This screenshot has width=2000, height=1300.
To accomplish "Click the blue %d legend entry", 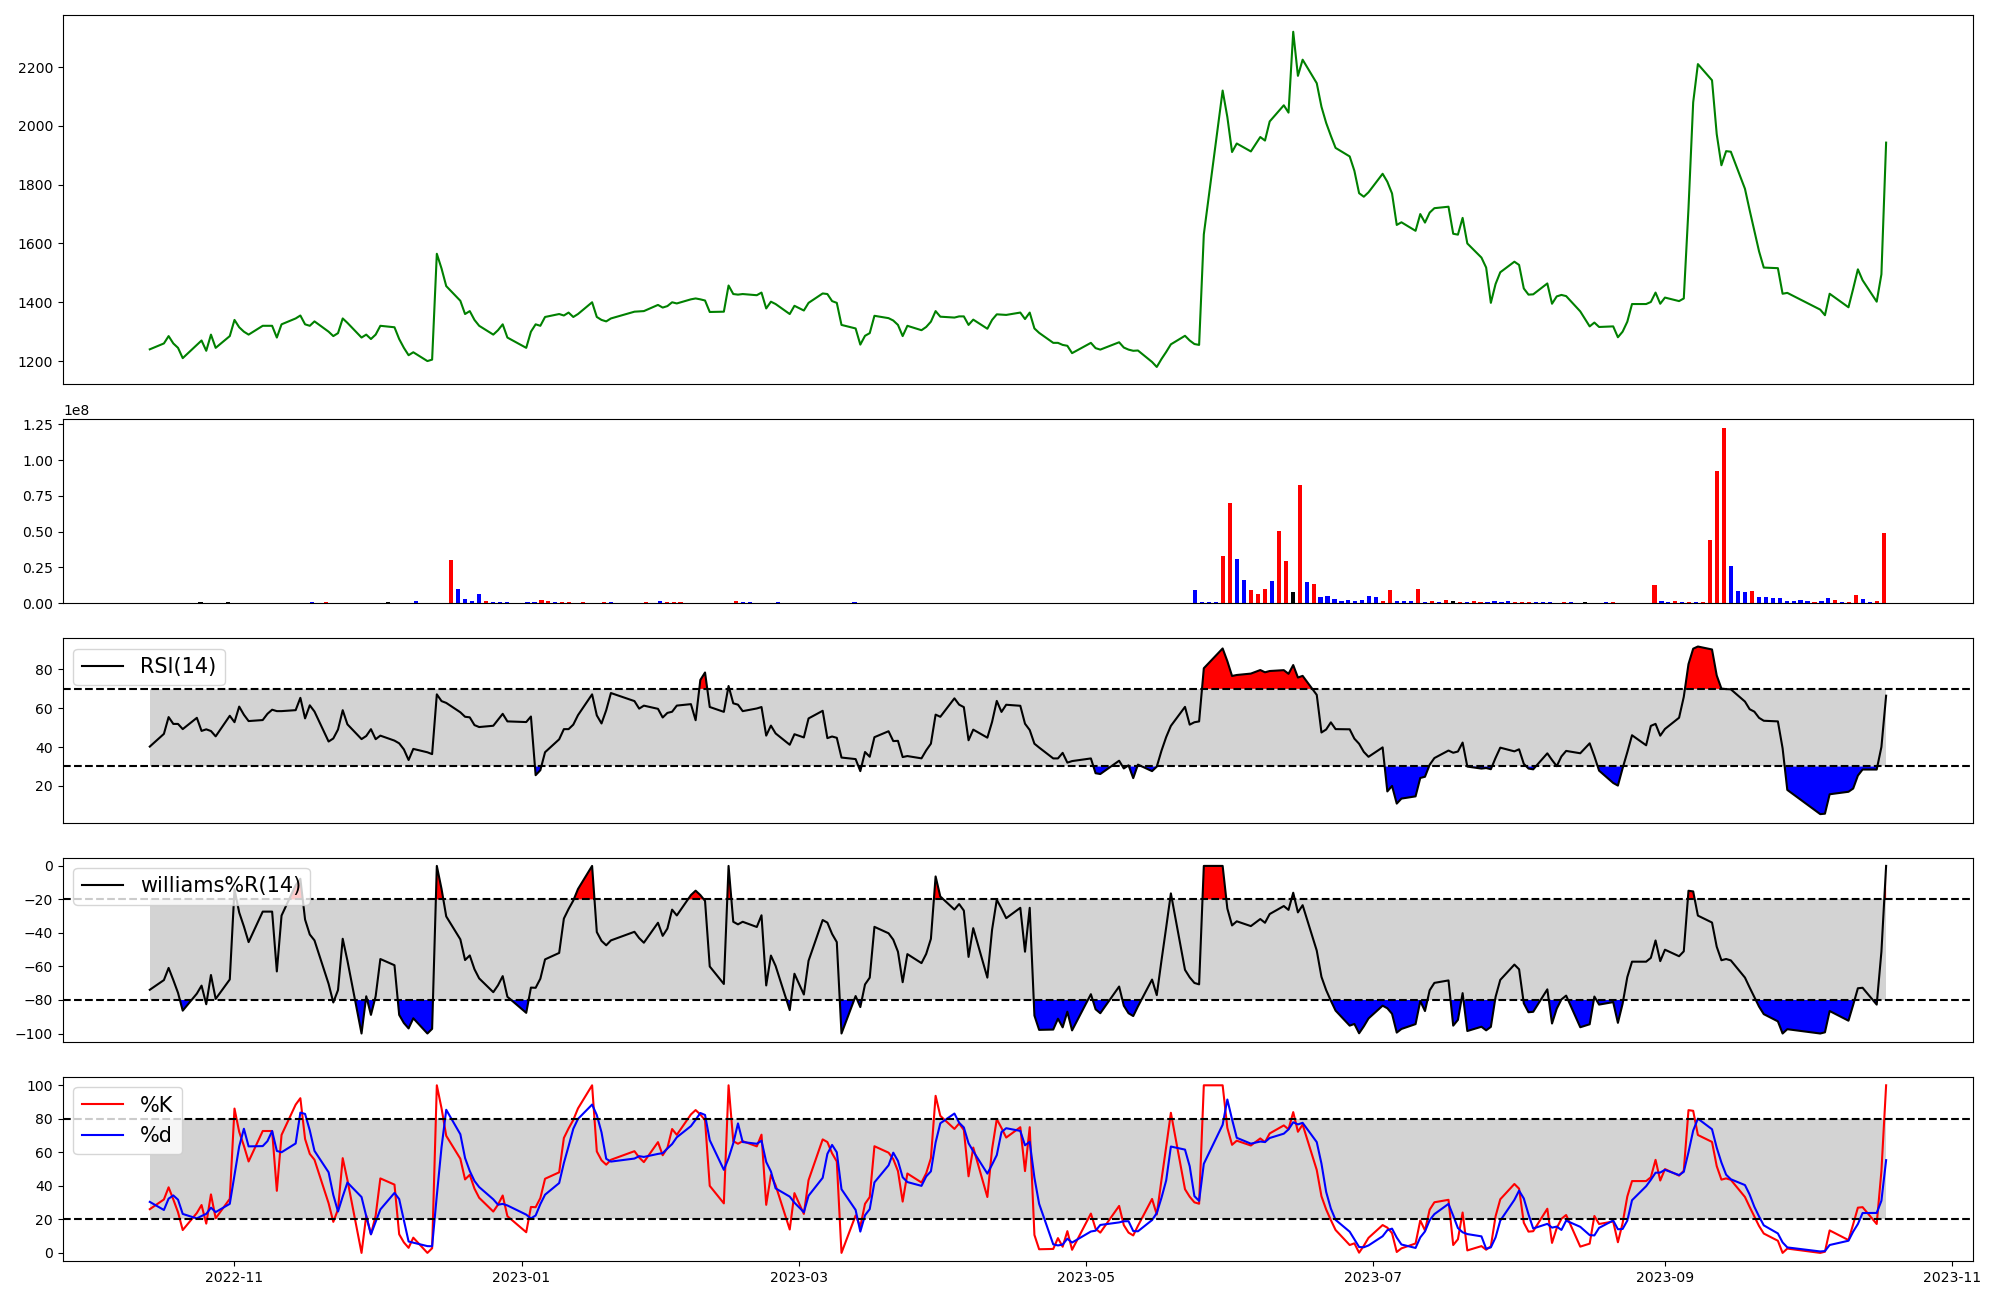I will (155, 1135).
